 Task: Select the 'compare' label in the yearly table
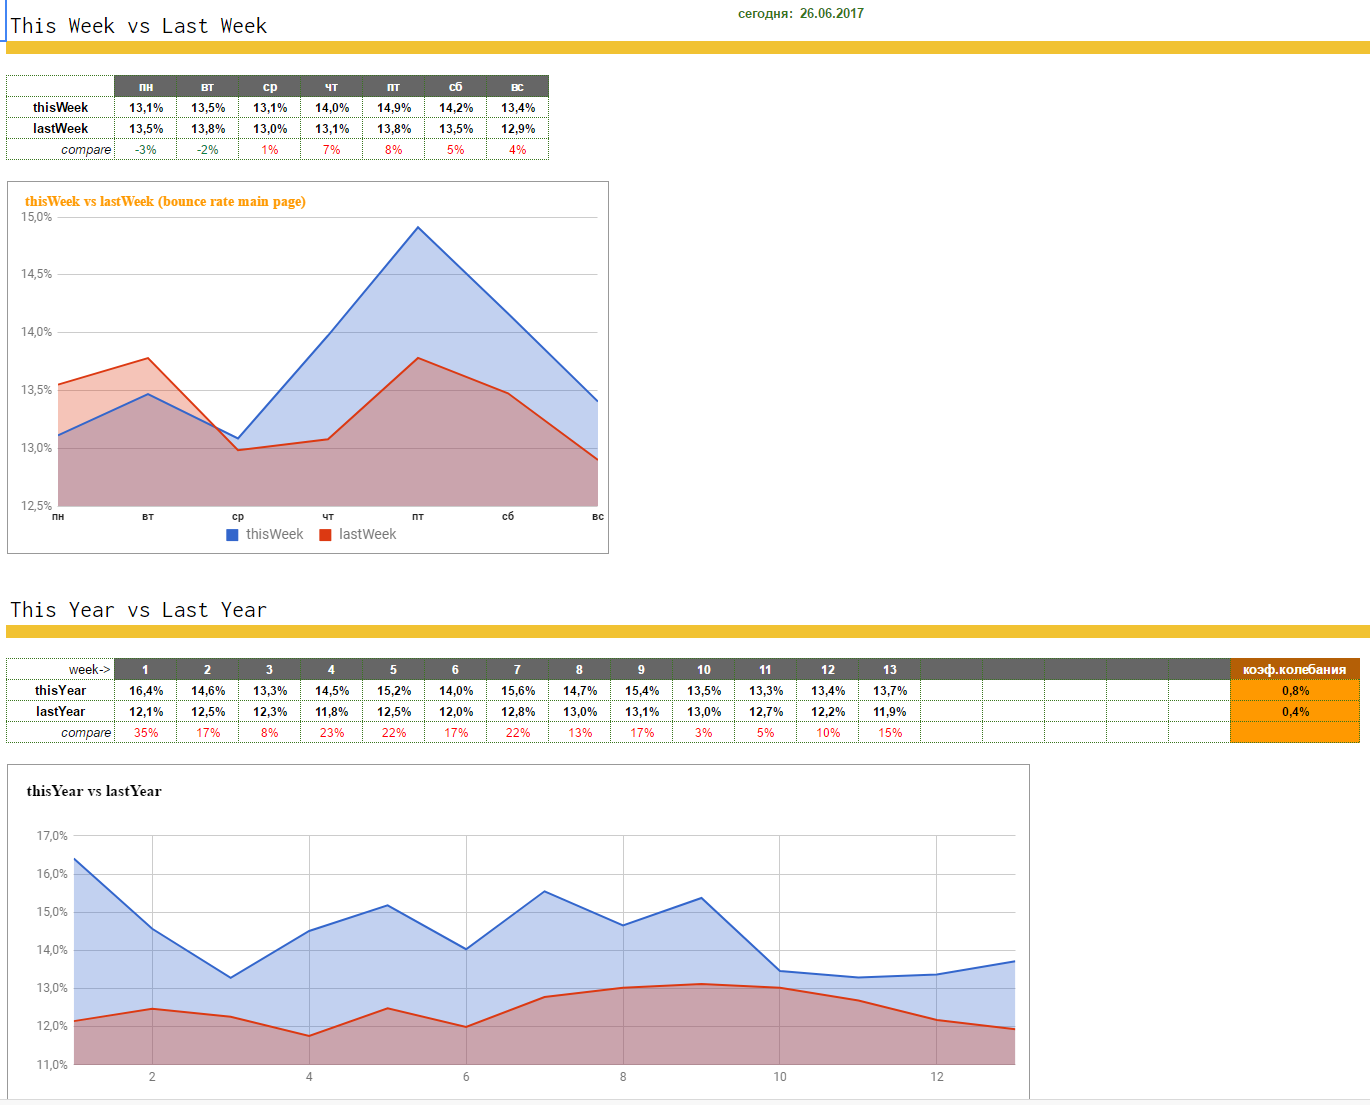click(86, 733)
